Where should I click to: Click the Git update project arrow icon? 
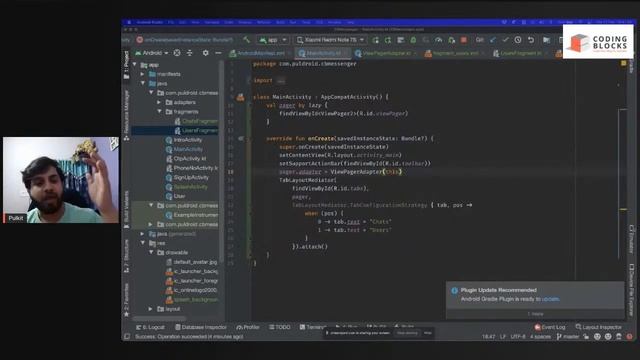point(493,40)
